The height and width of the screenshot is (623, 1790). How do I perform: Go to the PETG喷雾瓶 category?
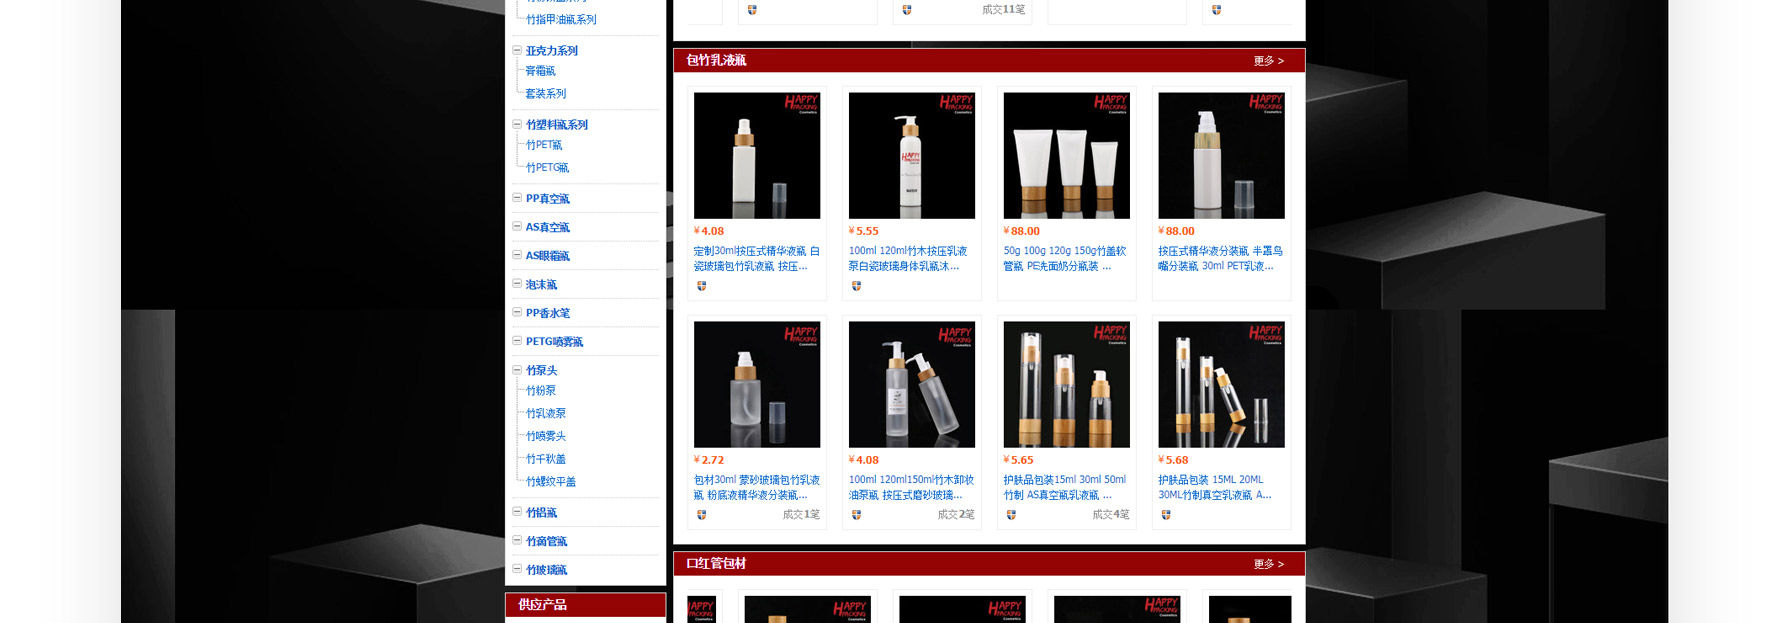[554, 342]
